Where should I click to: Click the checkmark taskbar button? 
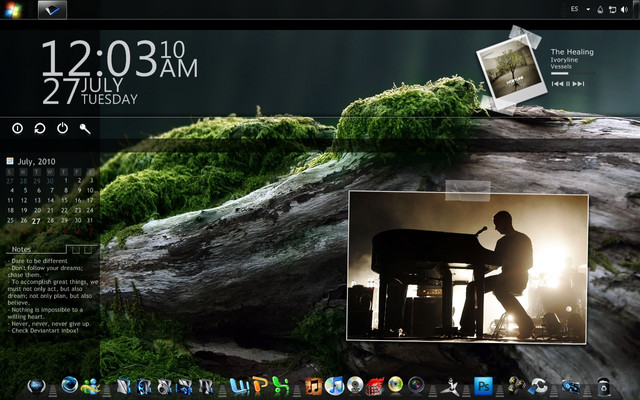point(52,10)
